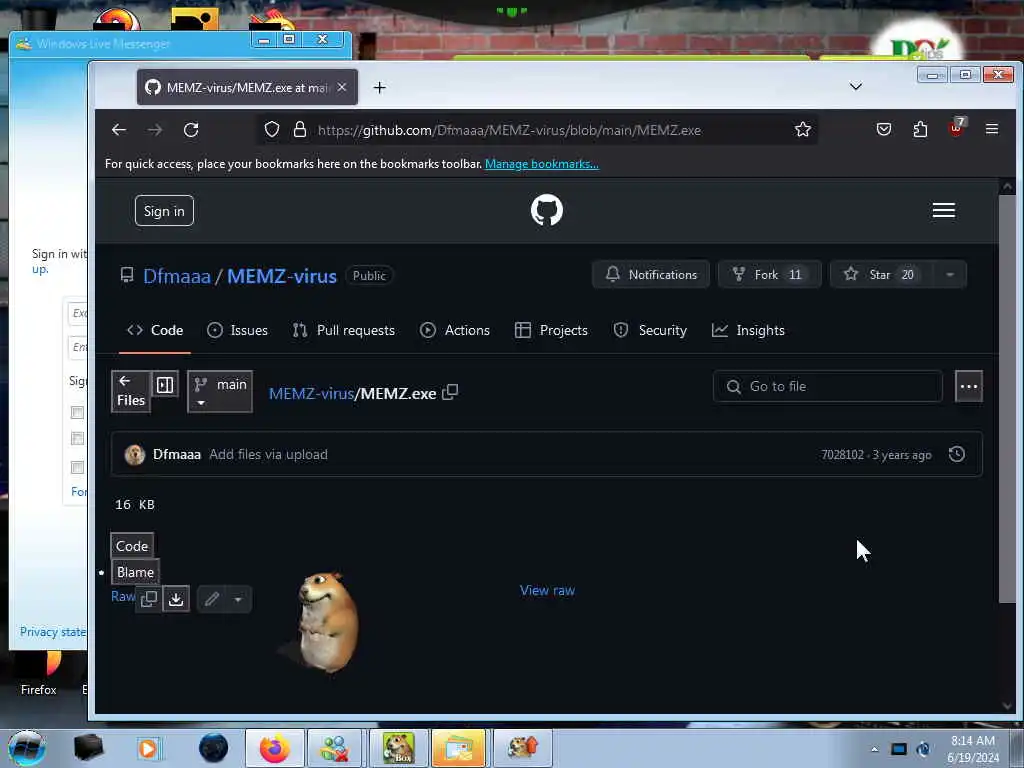1024x768 pixels.
Task: Open the Pocket save icon in toolbar
Action: click(x=884, y=129)
